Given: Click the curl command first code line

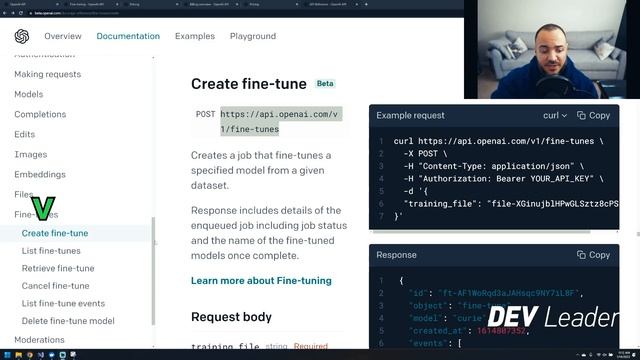Looking at the screenshot, I should [x=498, y=141].
